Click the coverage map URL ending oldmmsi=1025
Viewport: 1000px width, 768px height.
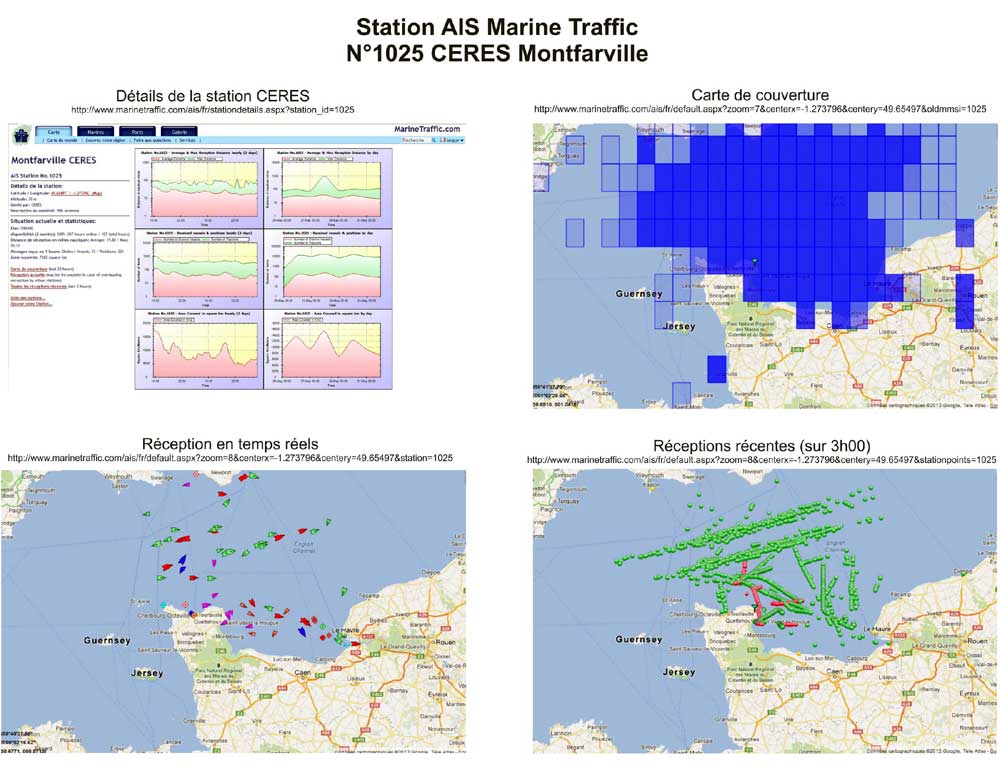(x=760, y=109)
